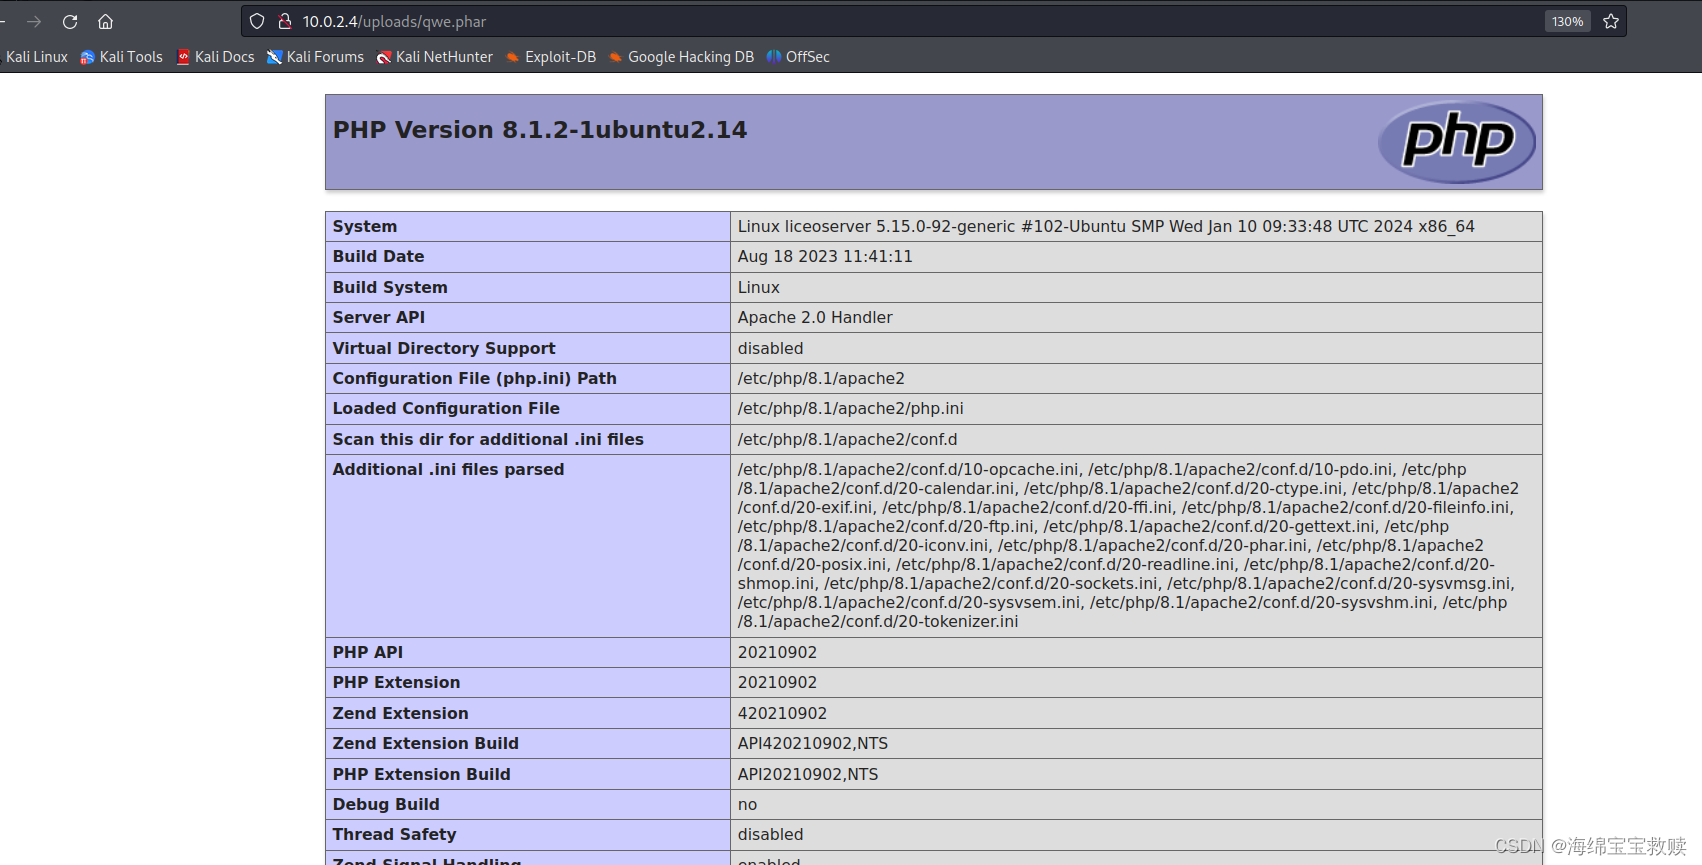Image resolution: width=1702 pixels, height=865 pixels.
Task: Click the Aug 18 2023 11:41:11 value
Action: click(825, 257)
